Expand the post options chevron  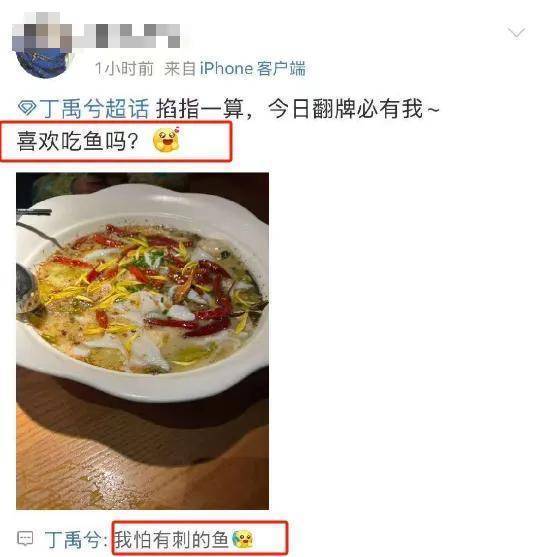click(x=516, y=33)
